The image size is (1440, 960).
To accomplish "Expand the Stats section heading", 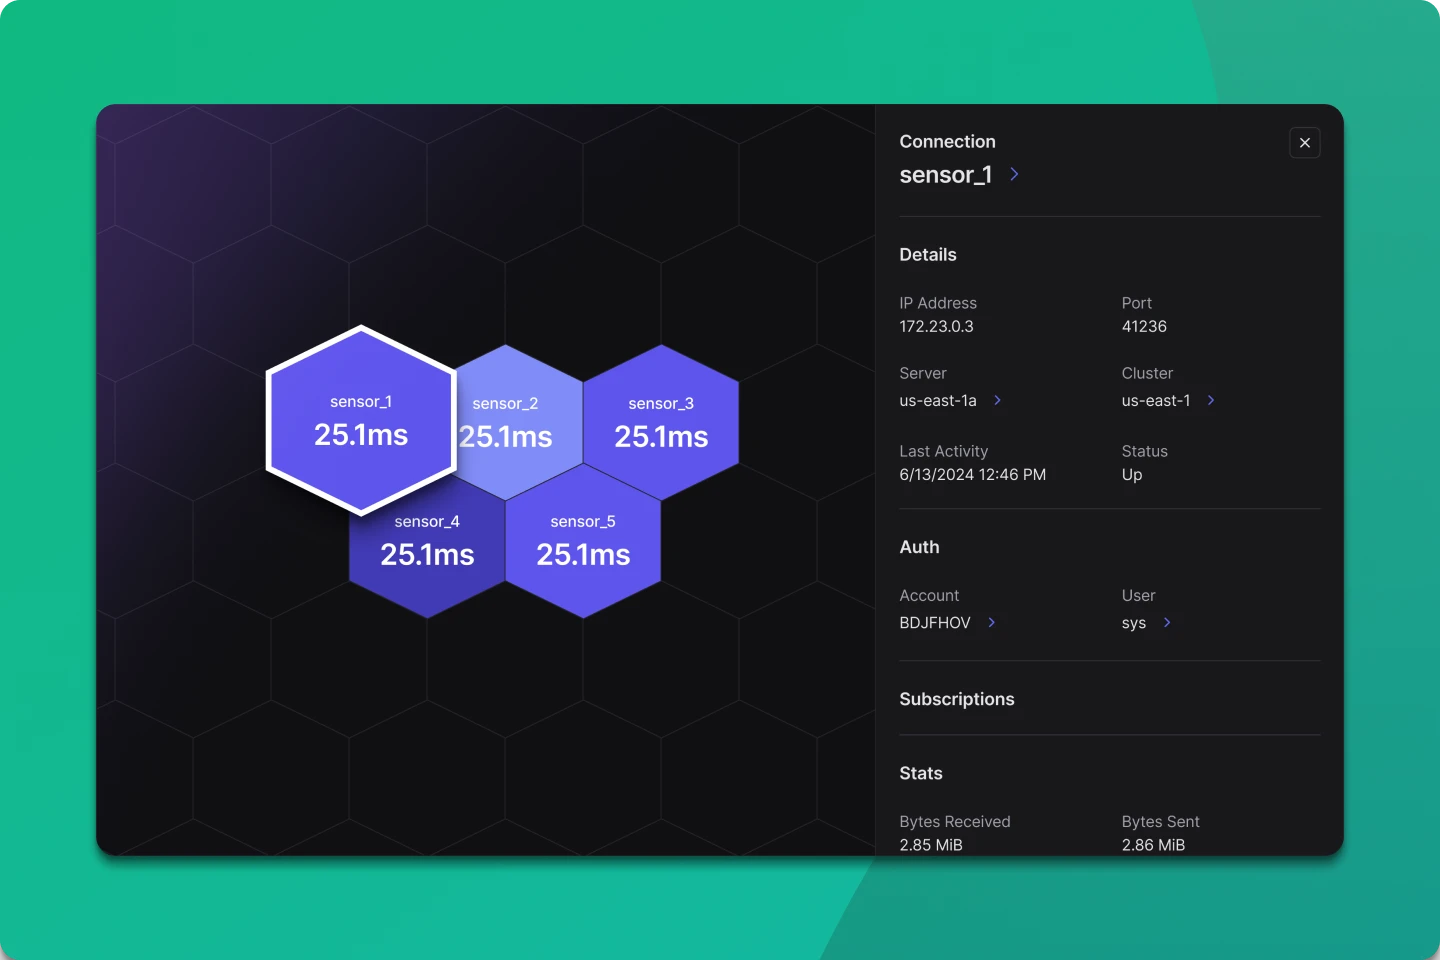I will pos(921,773).
